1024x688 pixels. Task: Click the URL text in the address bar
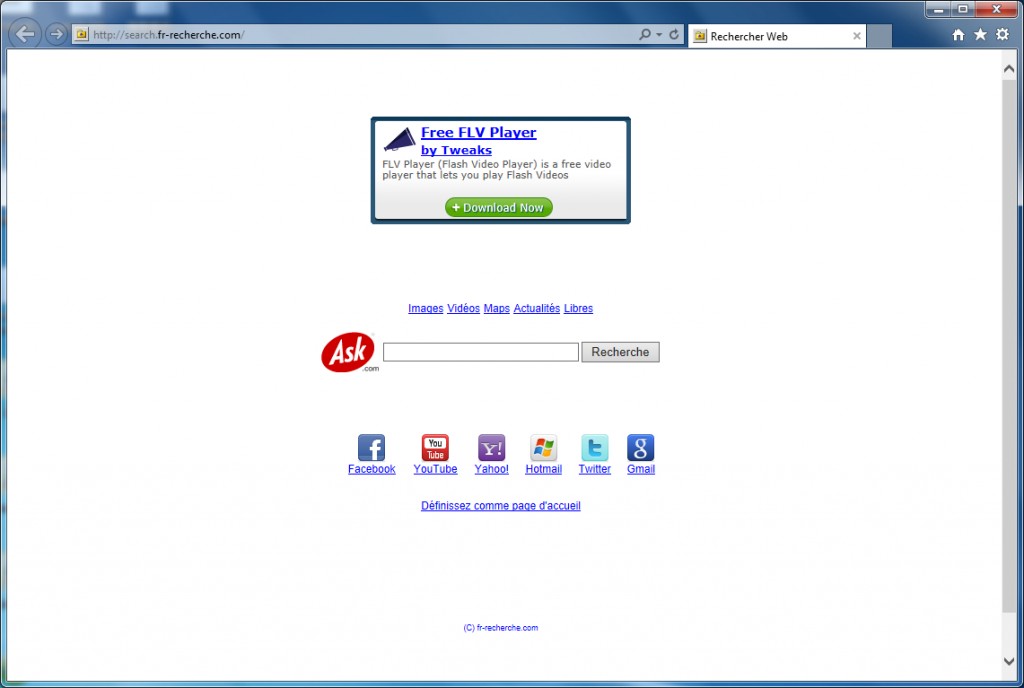tap(168, 35)
